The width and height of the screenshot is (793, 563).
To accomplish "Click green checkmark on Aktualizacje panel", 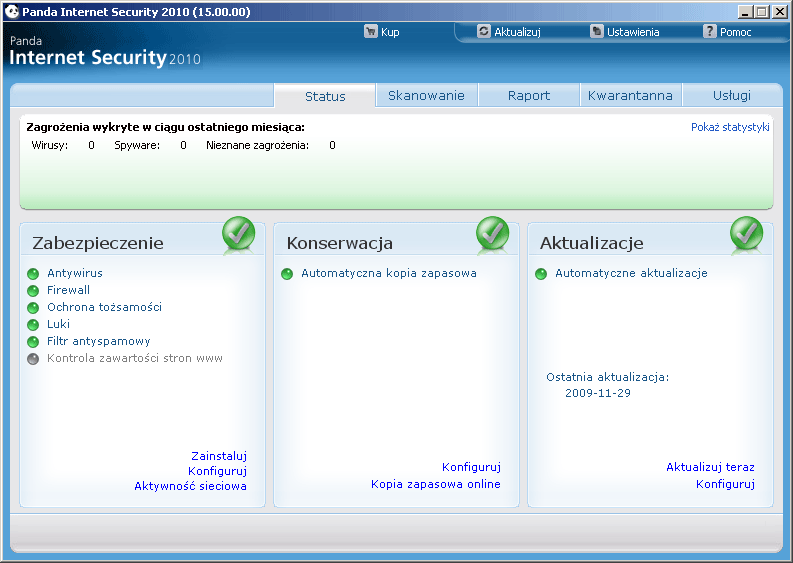I will [746, 234].
